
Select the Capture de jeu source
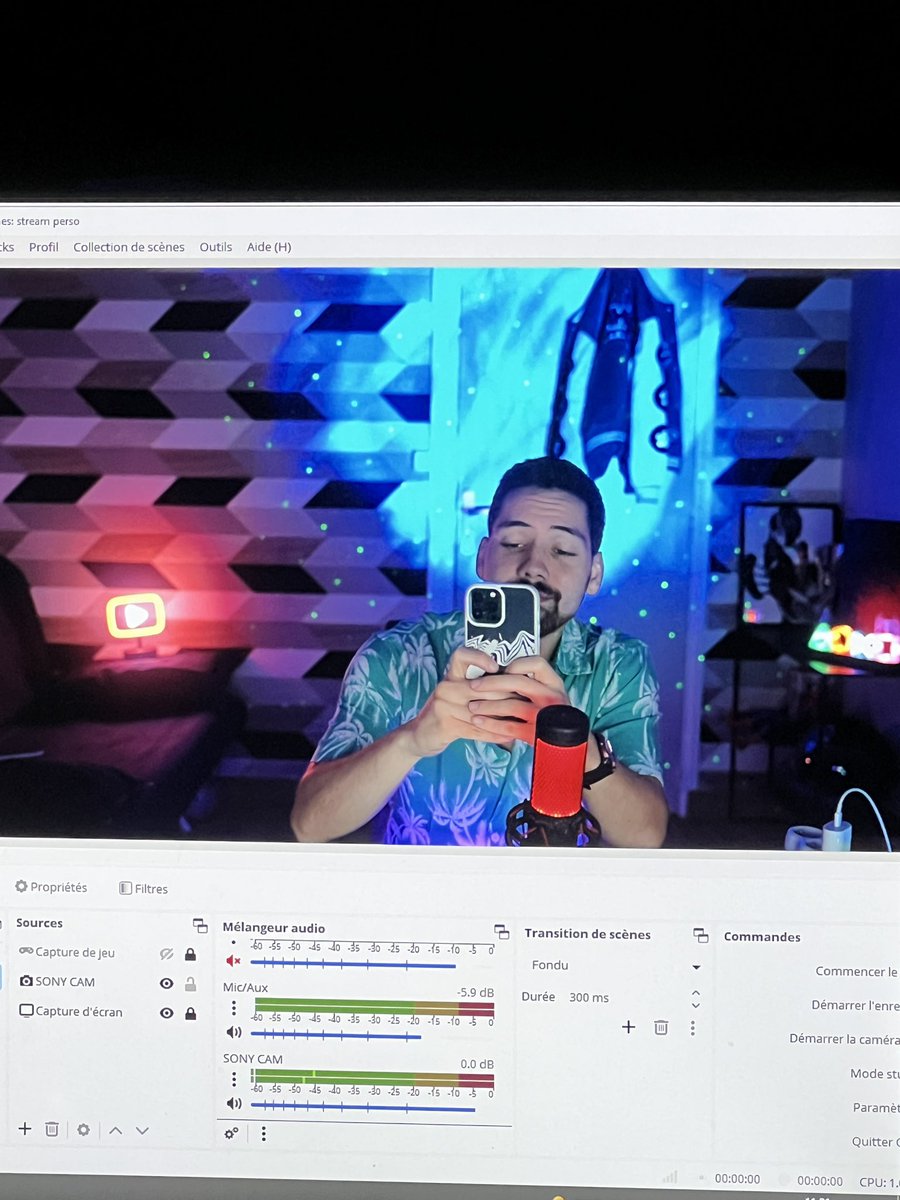tap(66, 953)
